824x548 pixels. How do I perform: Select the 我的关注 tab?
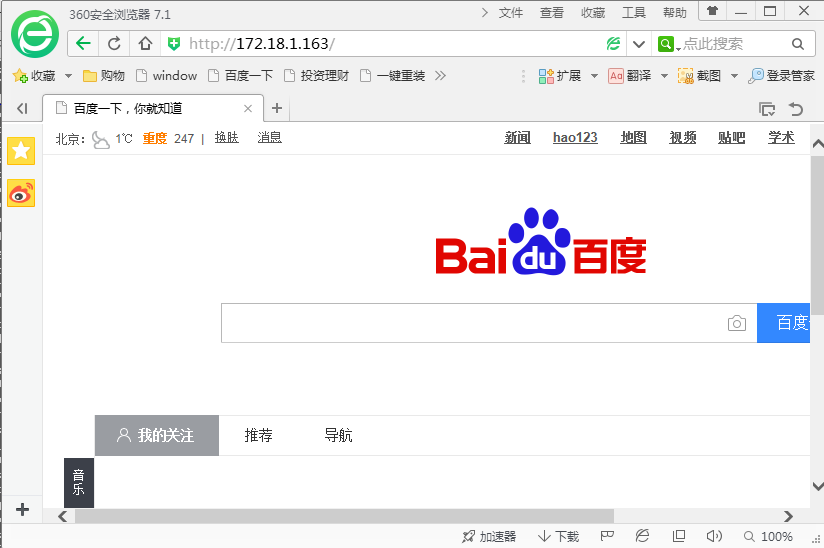157,435
